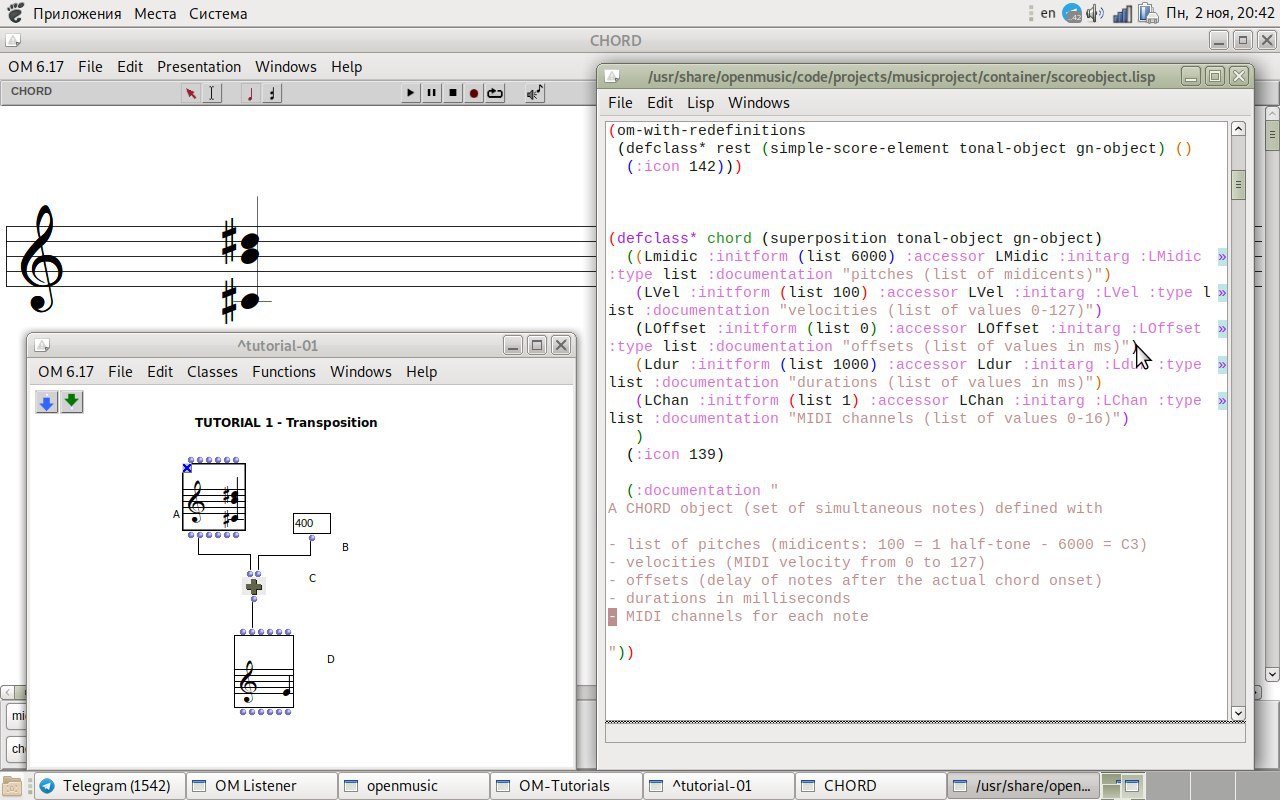Click the Lisp editor vertical scrollbar thumb
The height and width of the screenshot is (800, 1280).
(1238, 185)
